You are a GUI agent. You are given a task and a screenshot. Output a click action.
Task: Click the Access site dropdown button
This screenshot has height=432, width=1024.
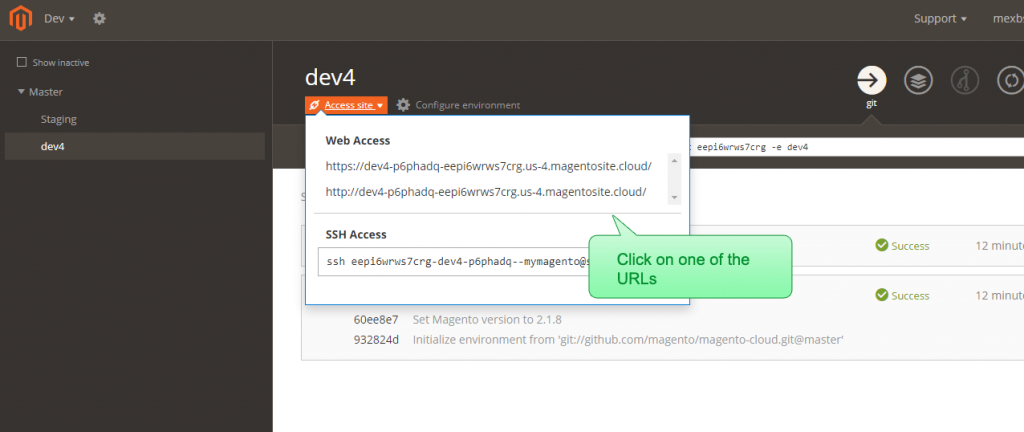pos(346,105)
